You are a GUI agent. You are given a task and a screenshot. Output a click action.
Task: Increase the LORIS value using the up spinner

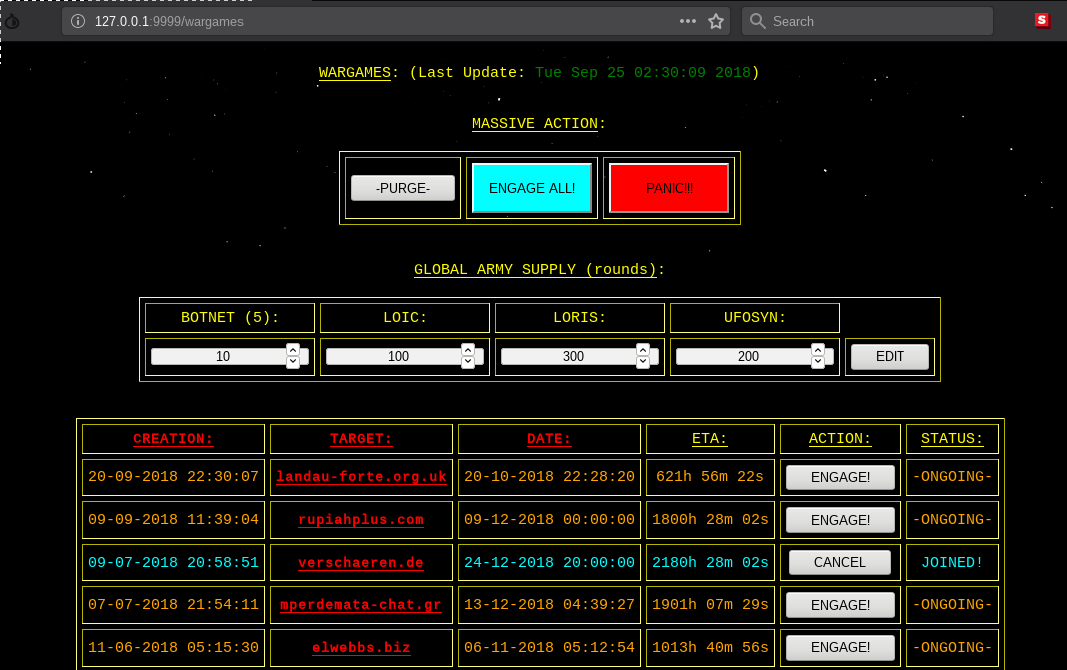pyautogui.click(x=643, y=350)
